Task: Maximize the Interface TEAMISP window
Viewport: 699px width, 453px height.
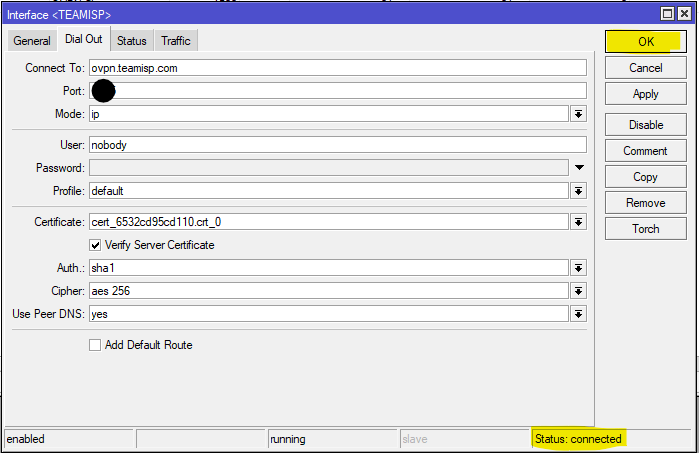Action: pos(668,13)
